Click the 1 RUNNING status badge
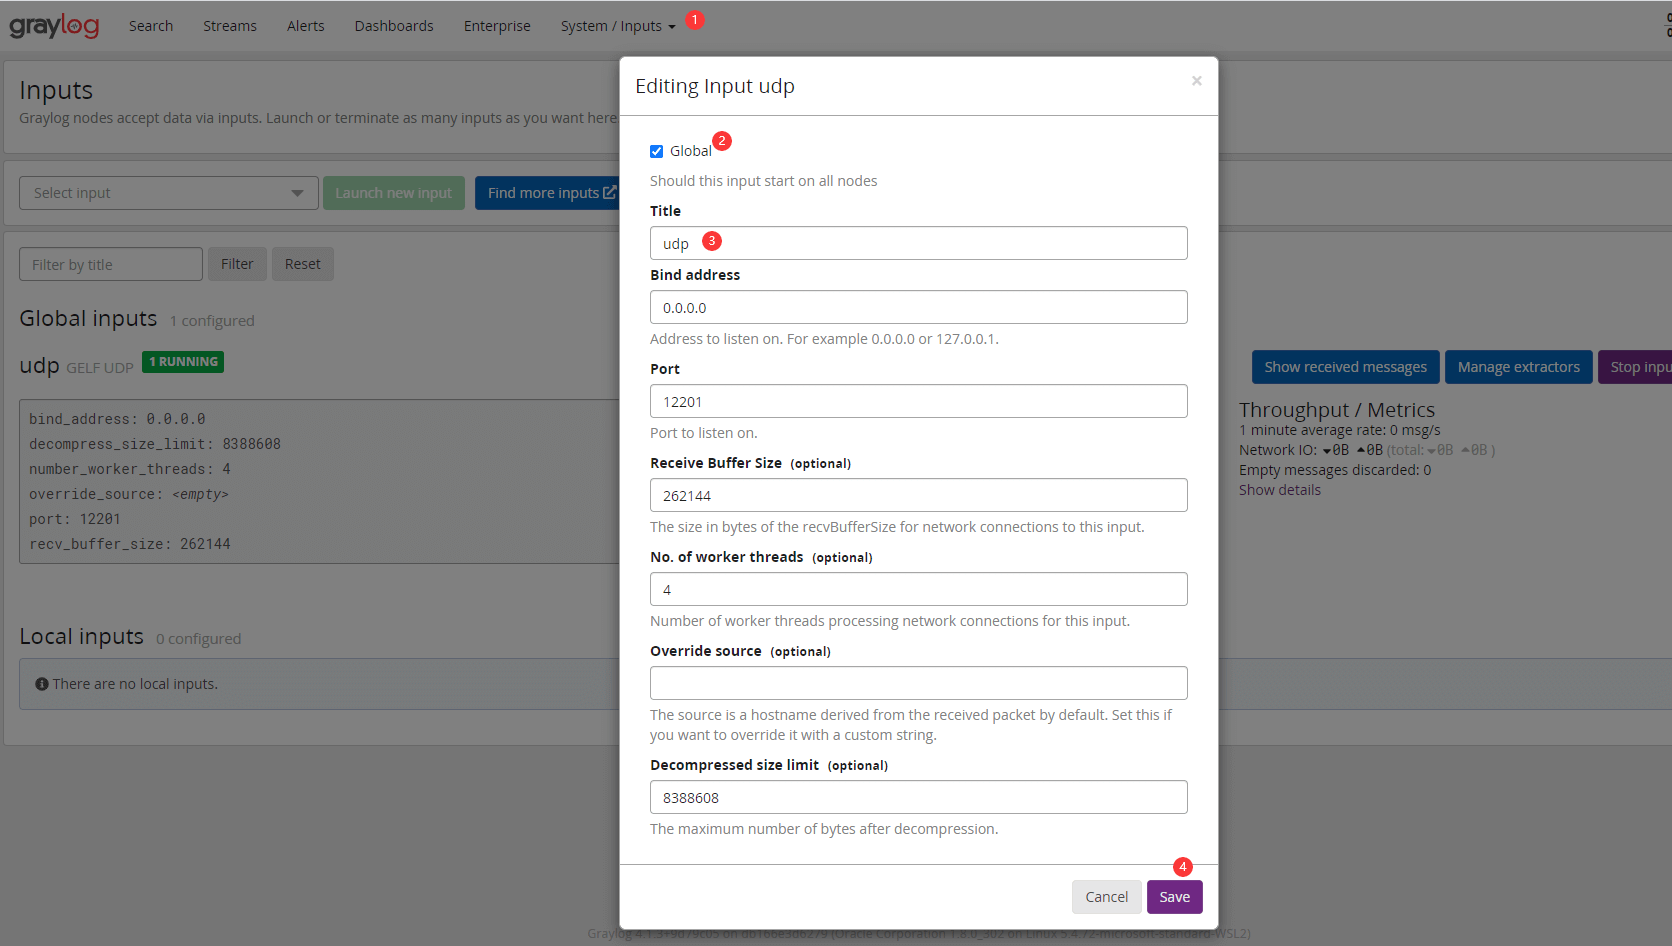The width and height of the screenshot is (1672, 946). pyautogui.click(x=183, y=362)
